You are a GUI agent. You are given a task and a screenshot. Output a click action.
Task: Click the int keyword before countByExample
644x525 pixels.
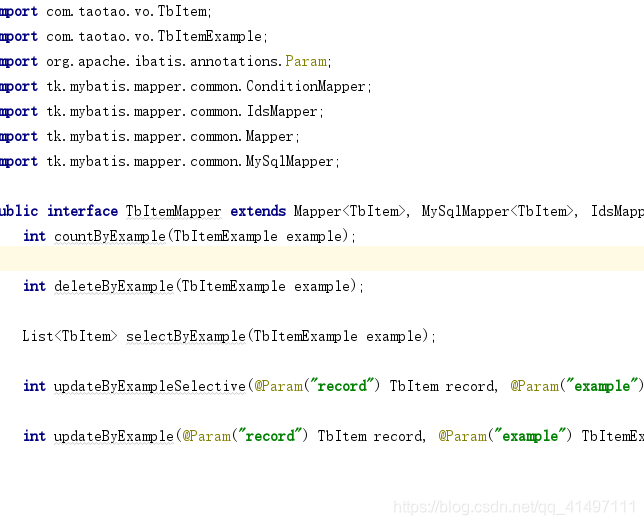point(34,236)
